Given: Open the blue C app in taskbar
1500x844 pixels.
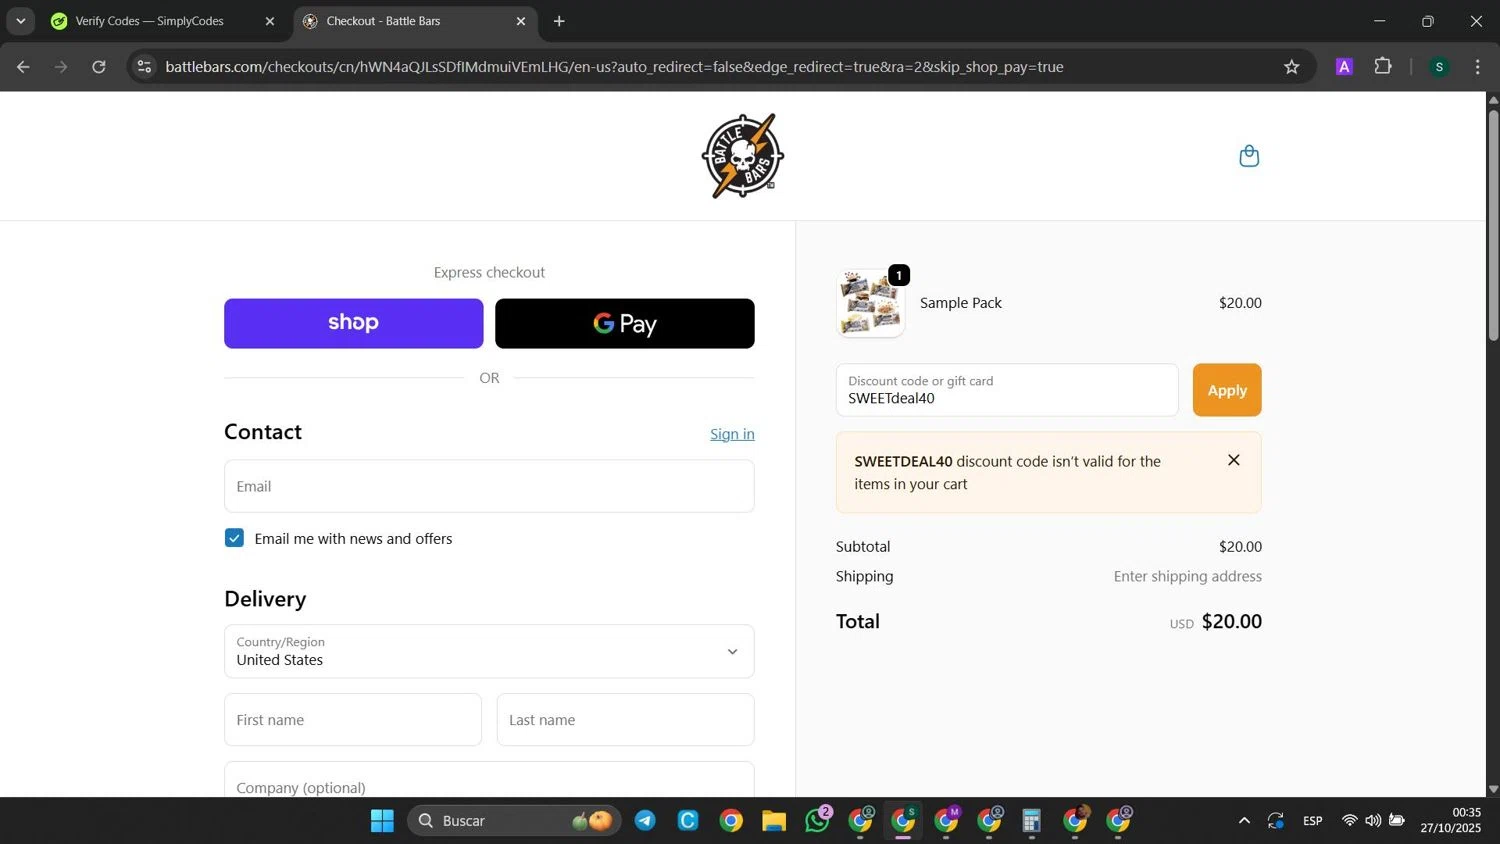Looking at the screenshot, I should click(x=688, y=821).
